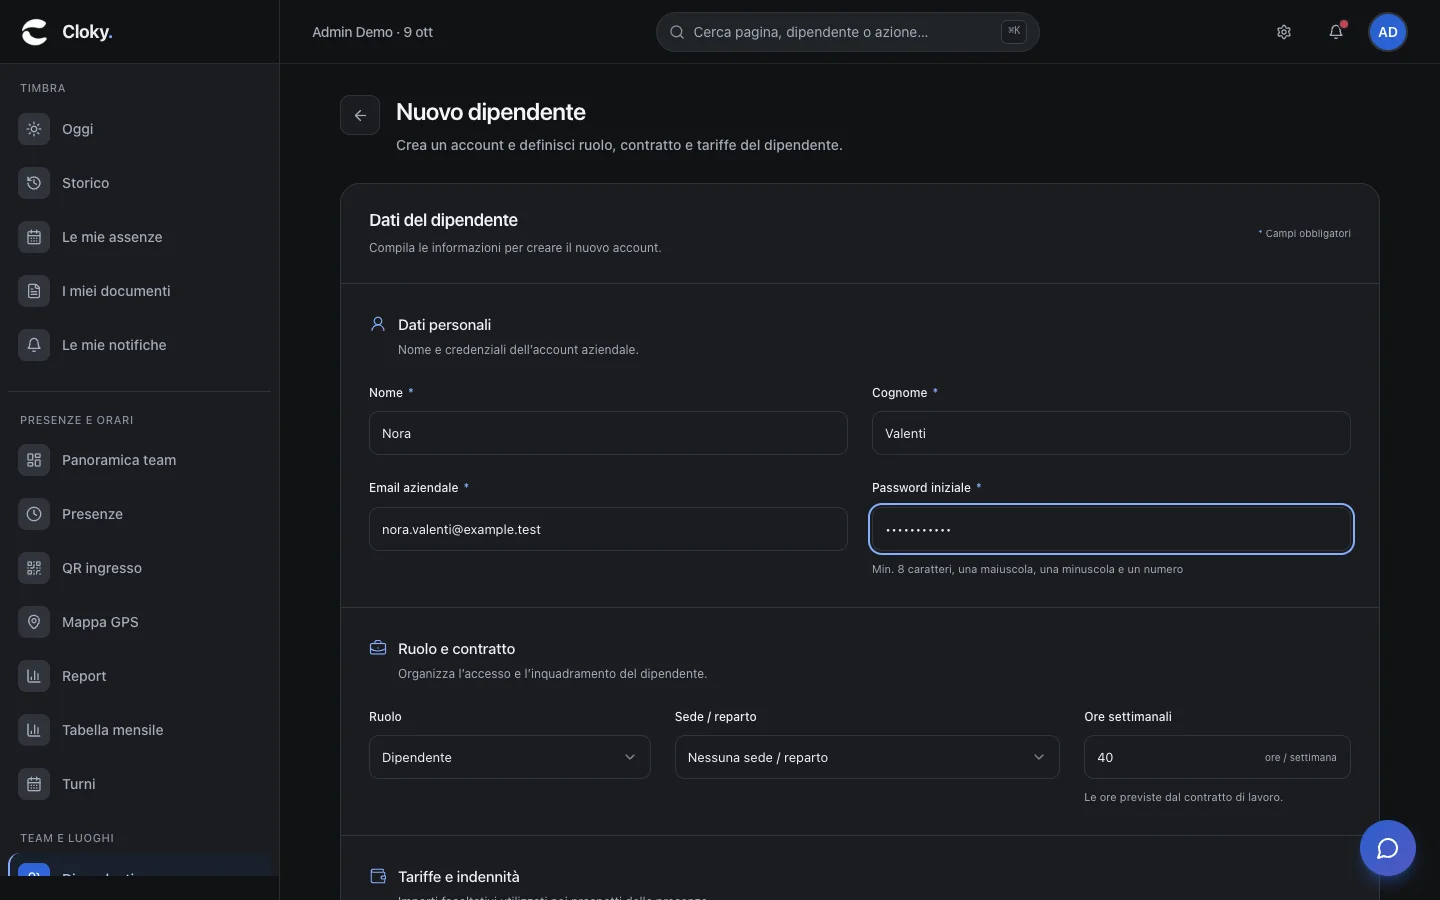Image resolution: width=1440 pixels, height=900 pixels.
Task: Open the Sede / reparto dropdown
Action: pyautogui.click(x=867, y=757)
